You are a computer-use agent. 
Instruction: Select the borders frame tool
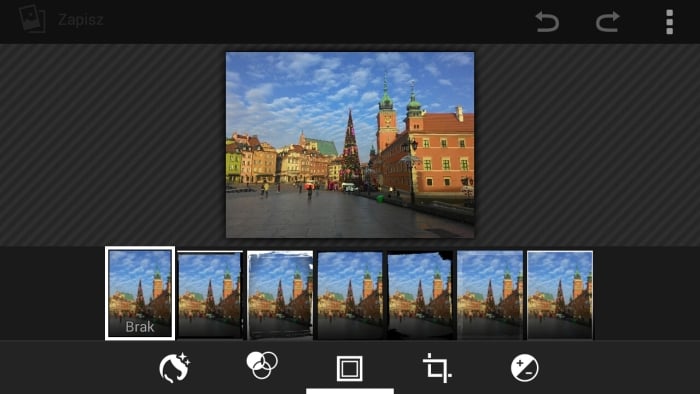coord(350,369)
